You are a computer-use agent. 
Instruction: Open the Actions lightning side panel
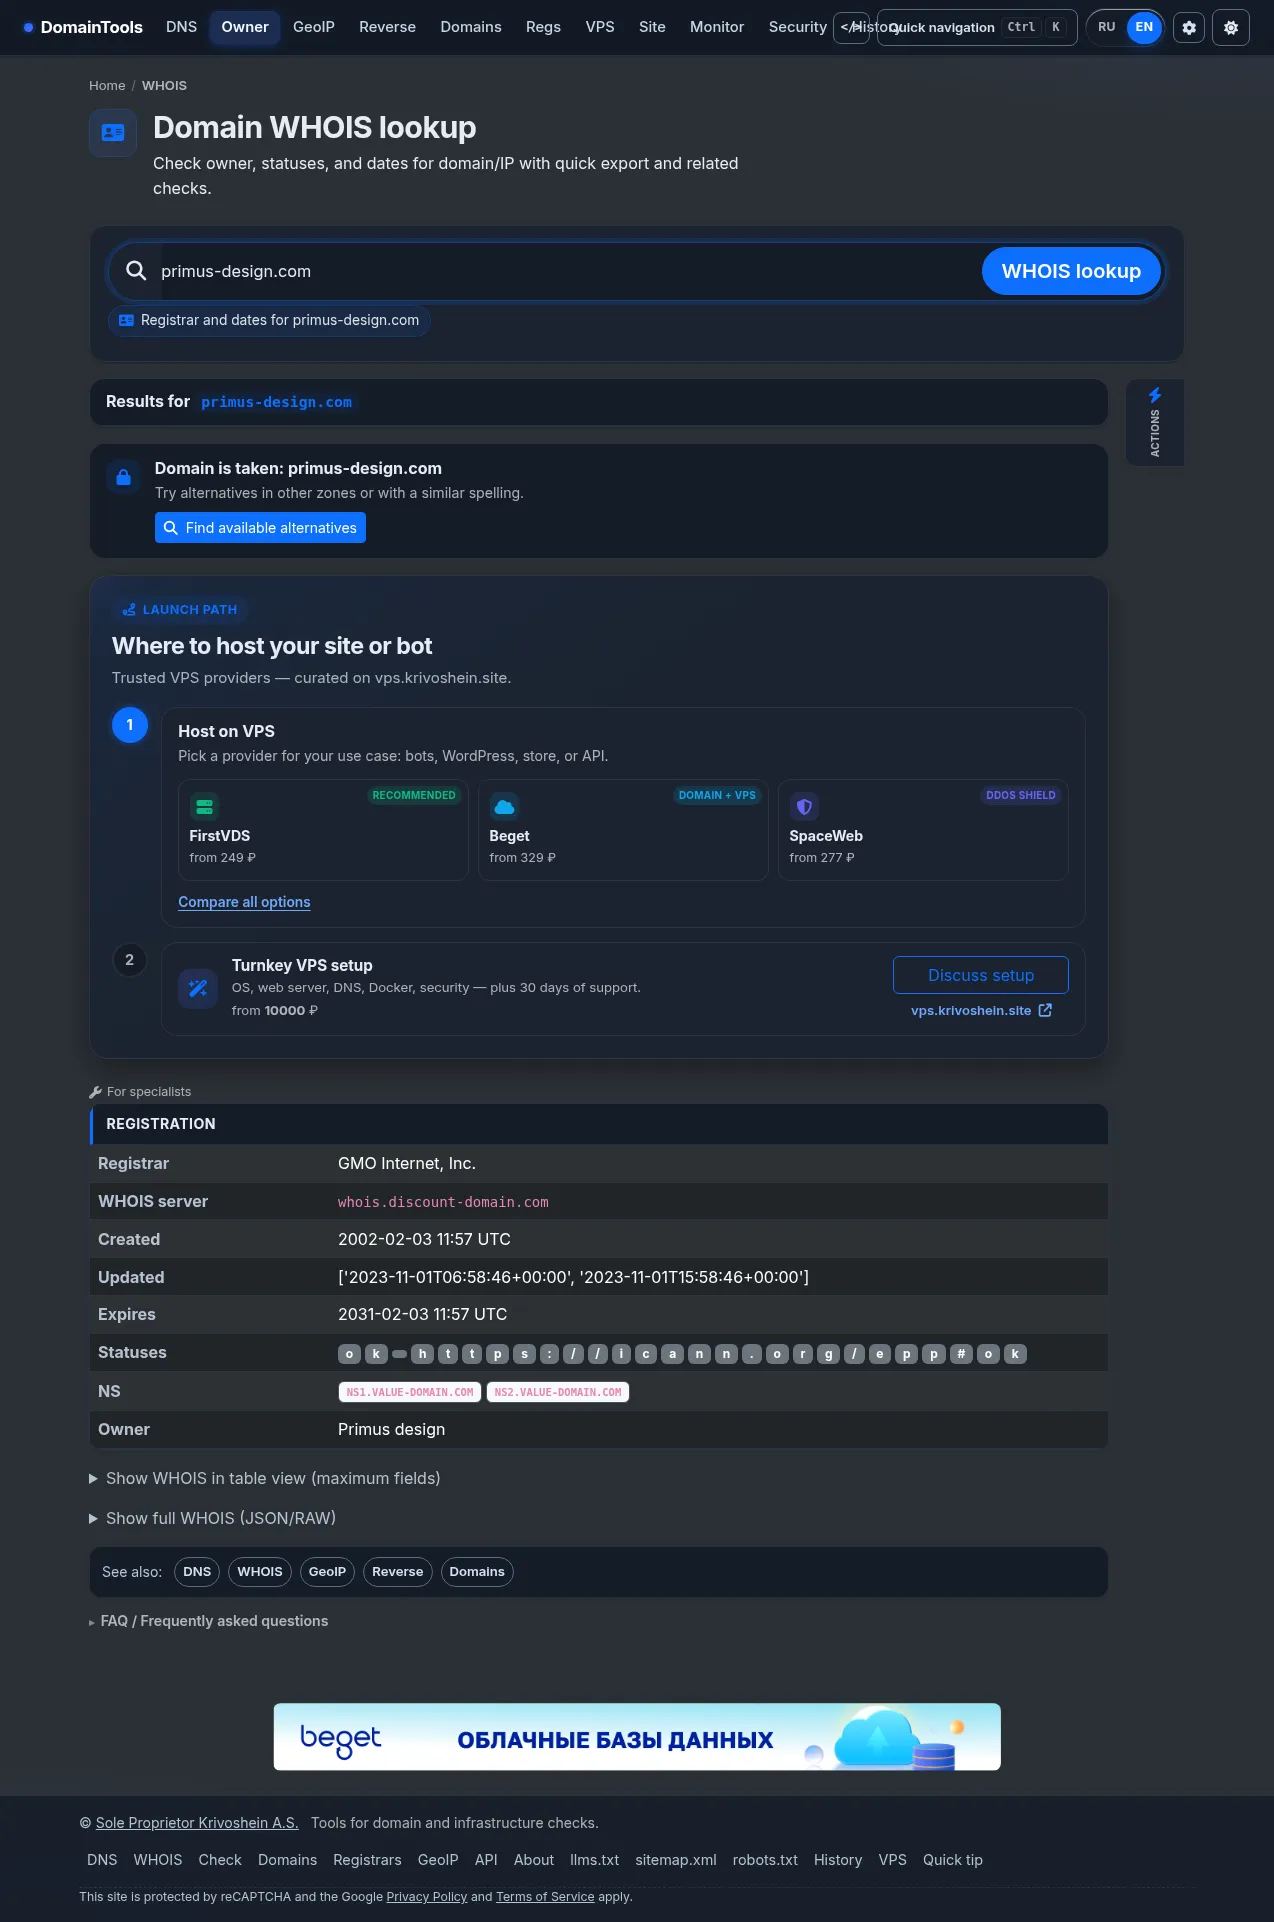[x=1155, y=422]
